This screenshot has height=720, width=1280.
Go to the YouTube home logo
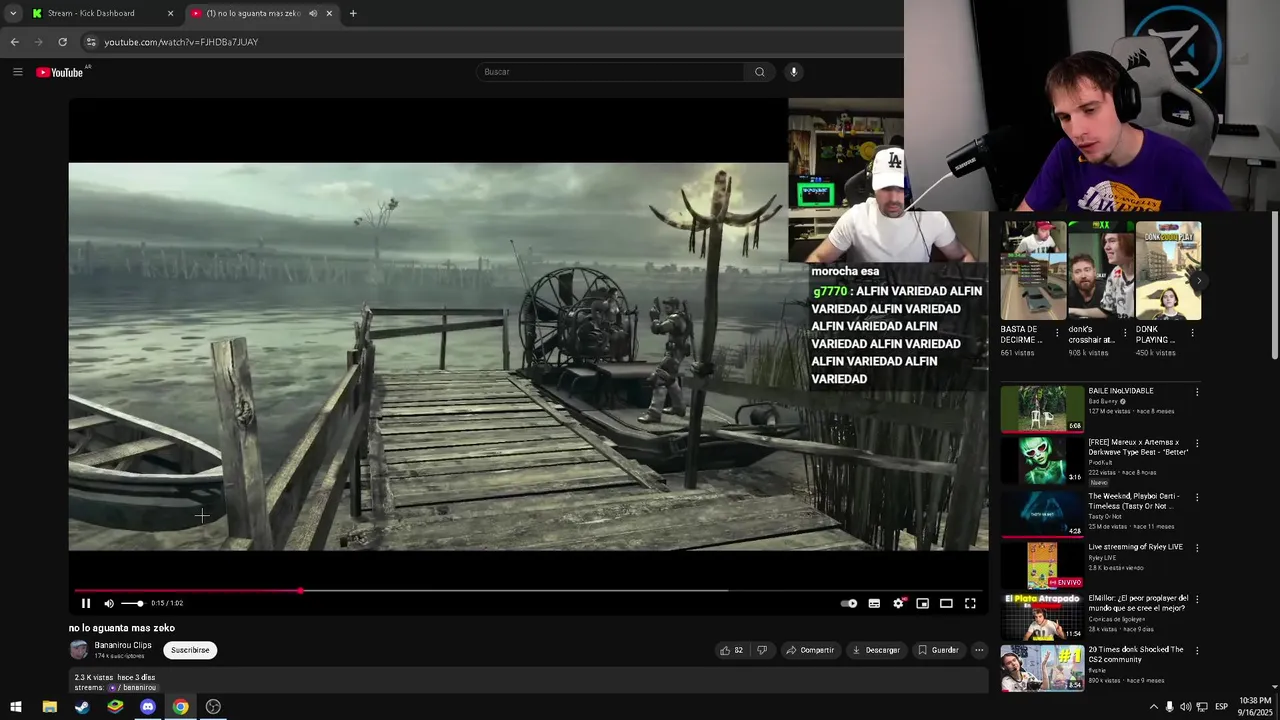click(60, 72)
